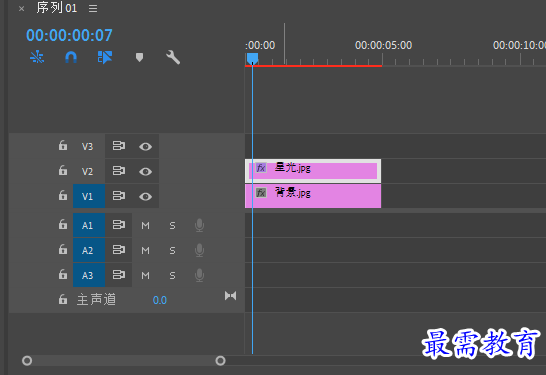Mute track A3
Image resolution: width=546 pixels, height=375 pixels.
tap(146, 276)
